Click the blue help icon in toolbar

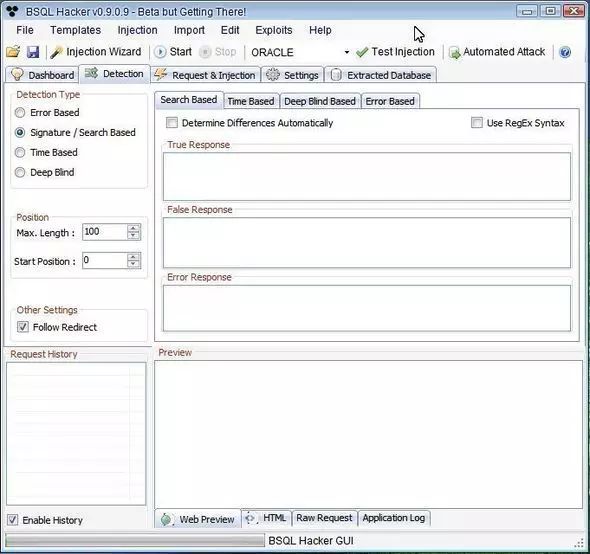565,52
